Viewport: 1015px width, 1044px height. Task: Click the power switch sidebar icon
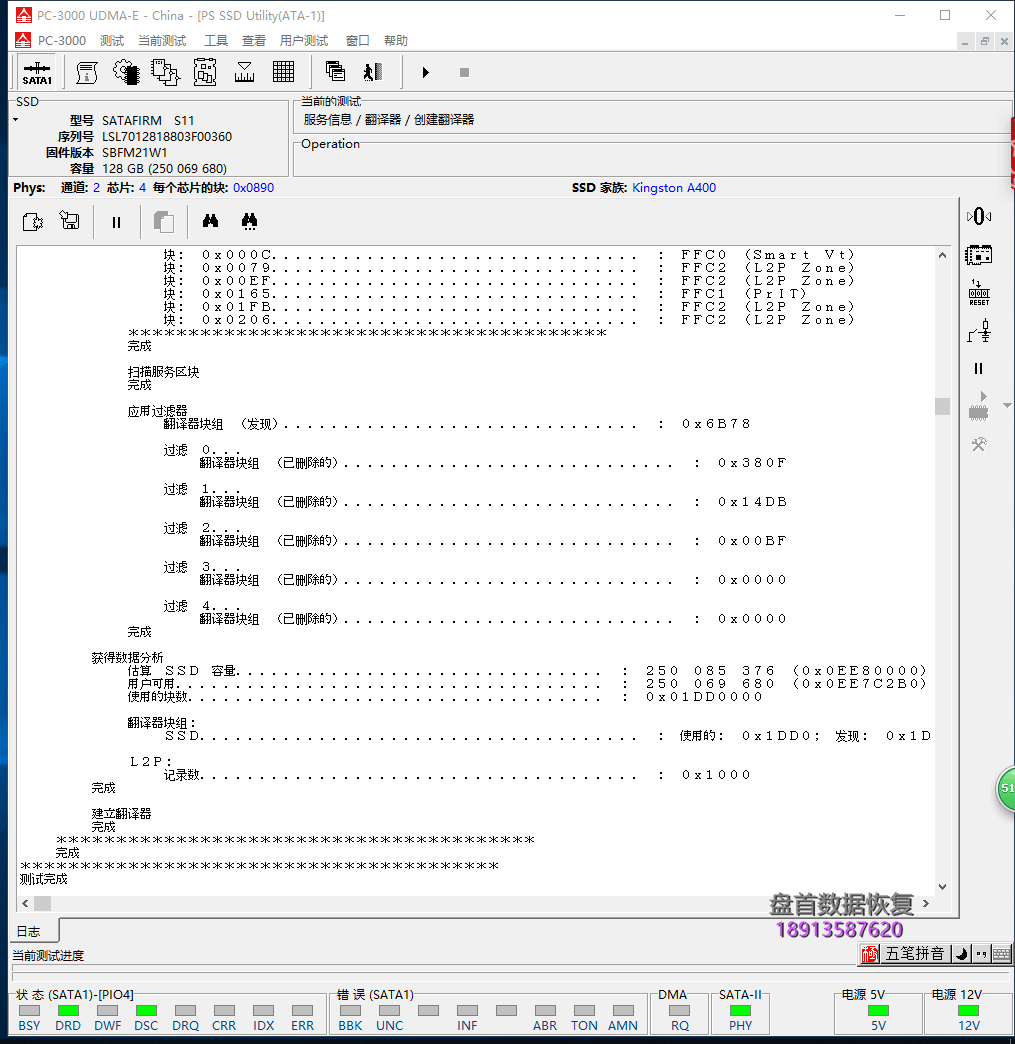click(979, 331)
